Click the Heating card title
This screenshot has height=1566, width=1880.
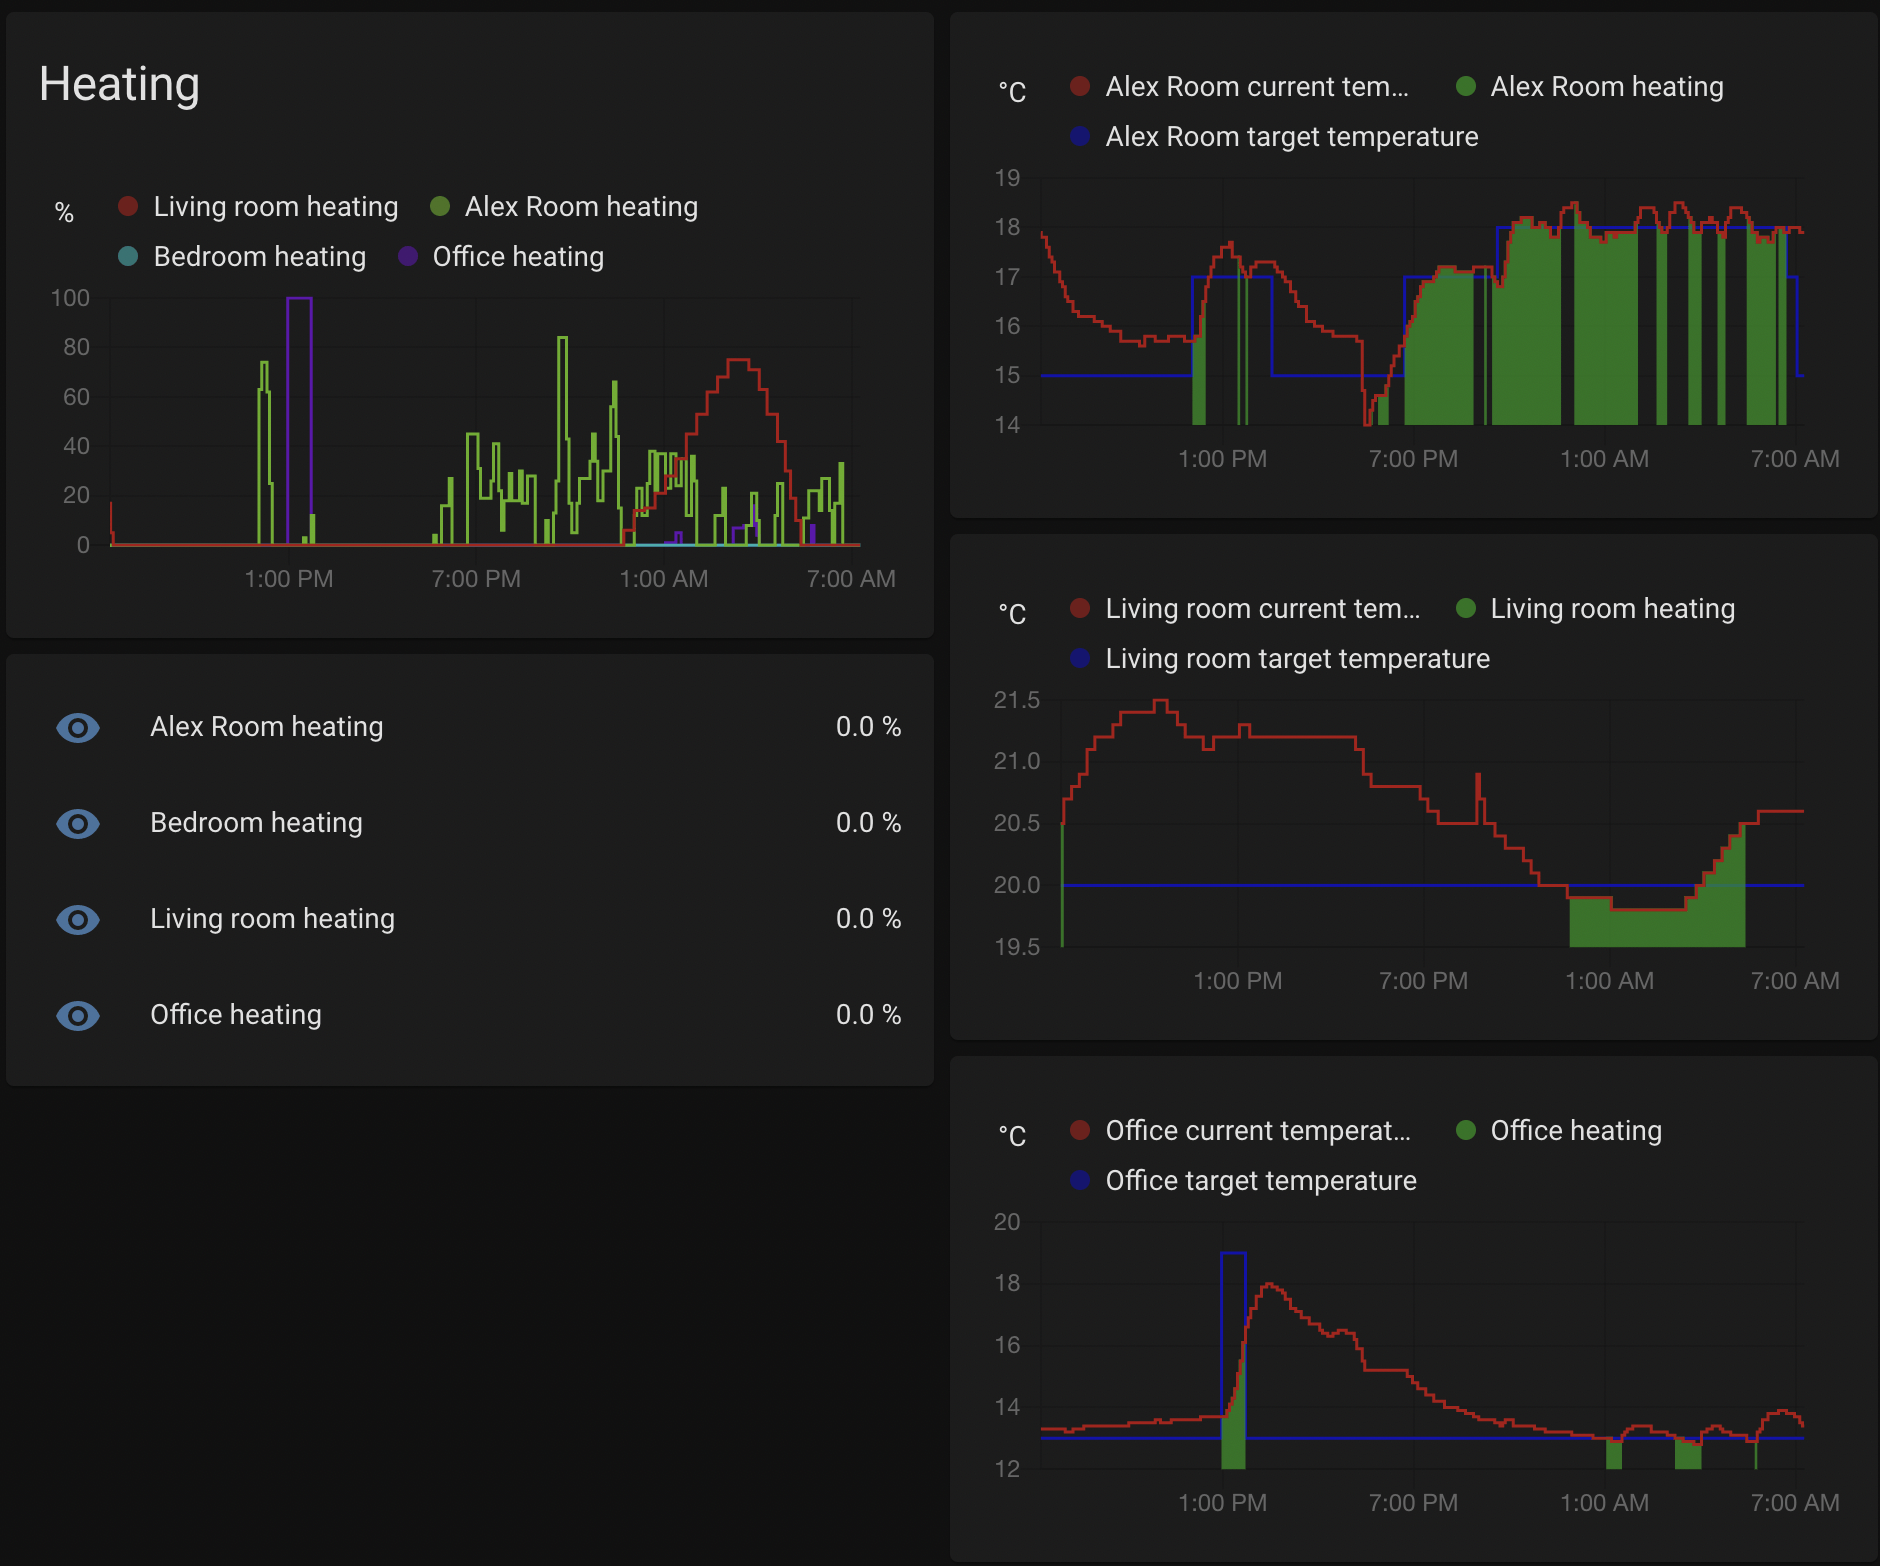coord(120,84)
